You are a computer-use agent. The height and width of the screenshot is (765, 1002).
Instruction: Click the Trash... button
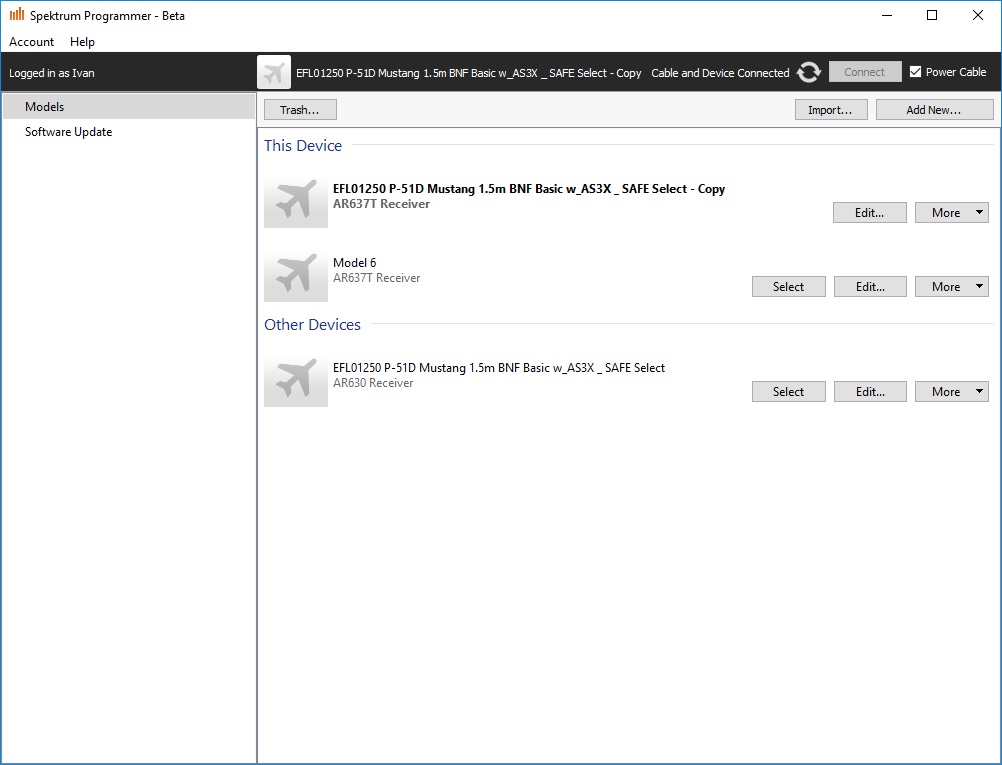point(300,110)
